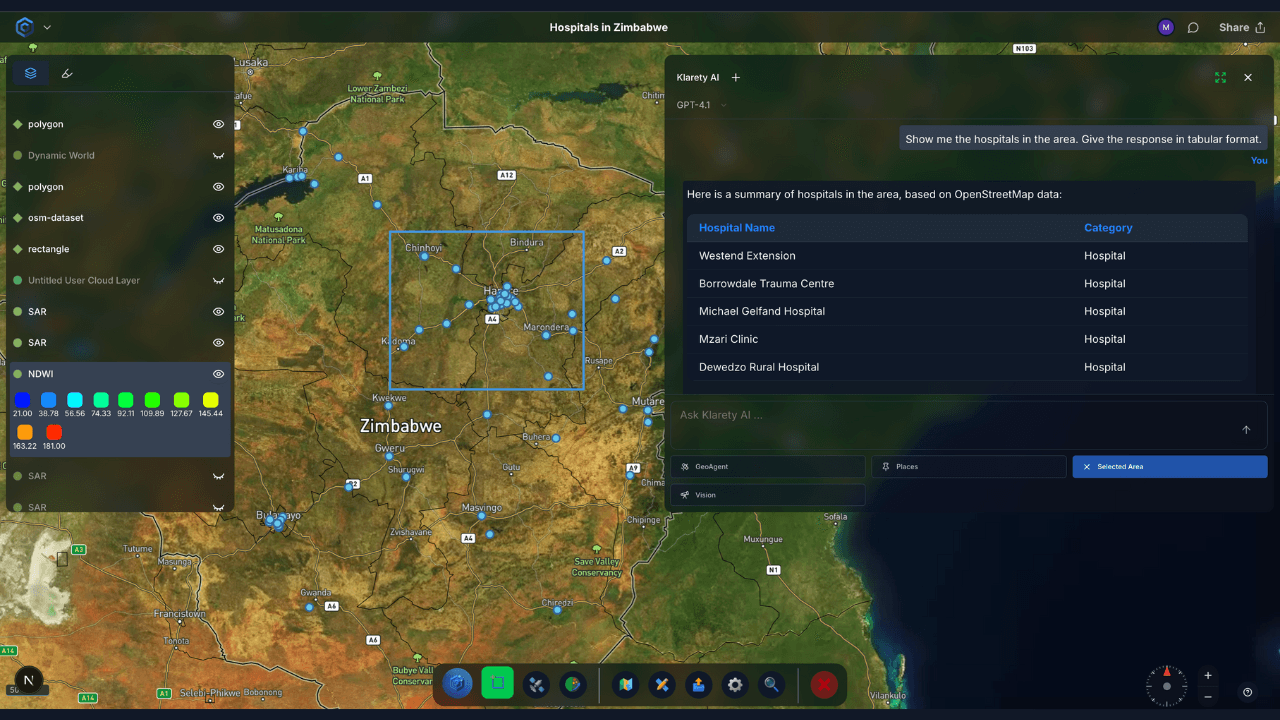Open the GPT-4.1 model dropdown
The width and height of the screenshot is (1280, 720).
702,105
